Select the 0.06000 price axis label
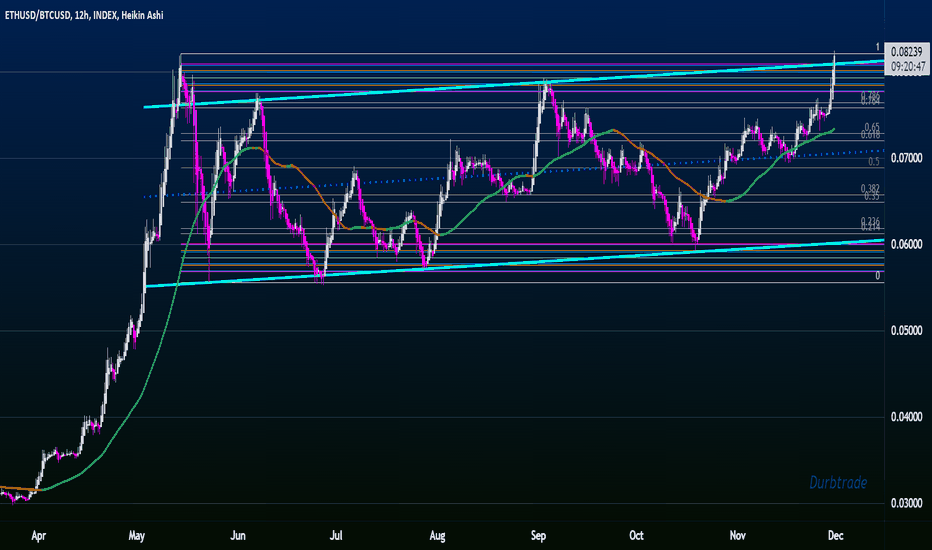This screenshot has width=932, height=550. [906, 244]
